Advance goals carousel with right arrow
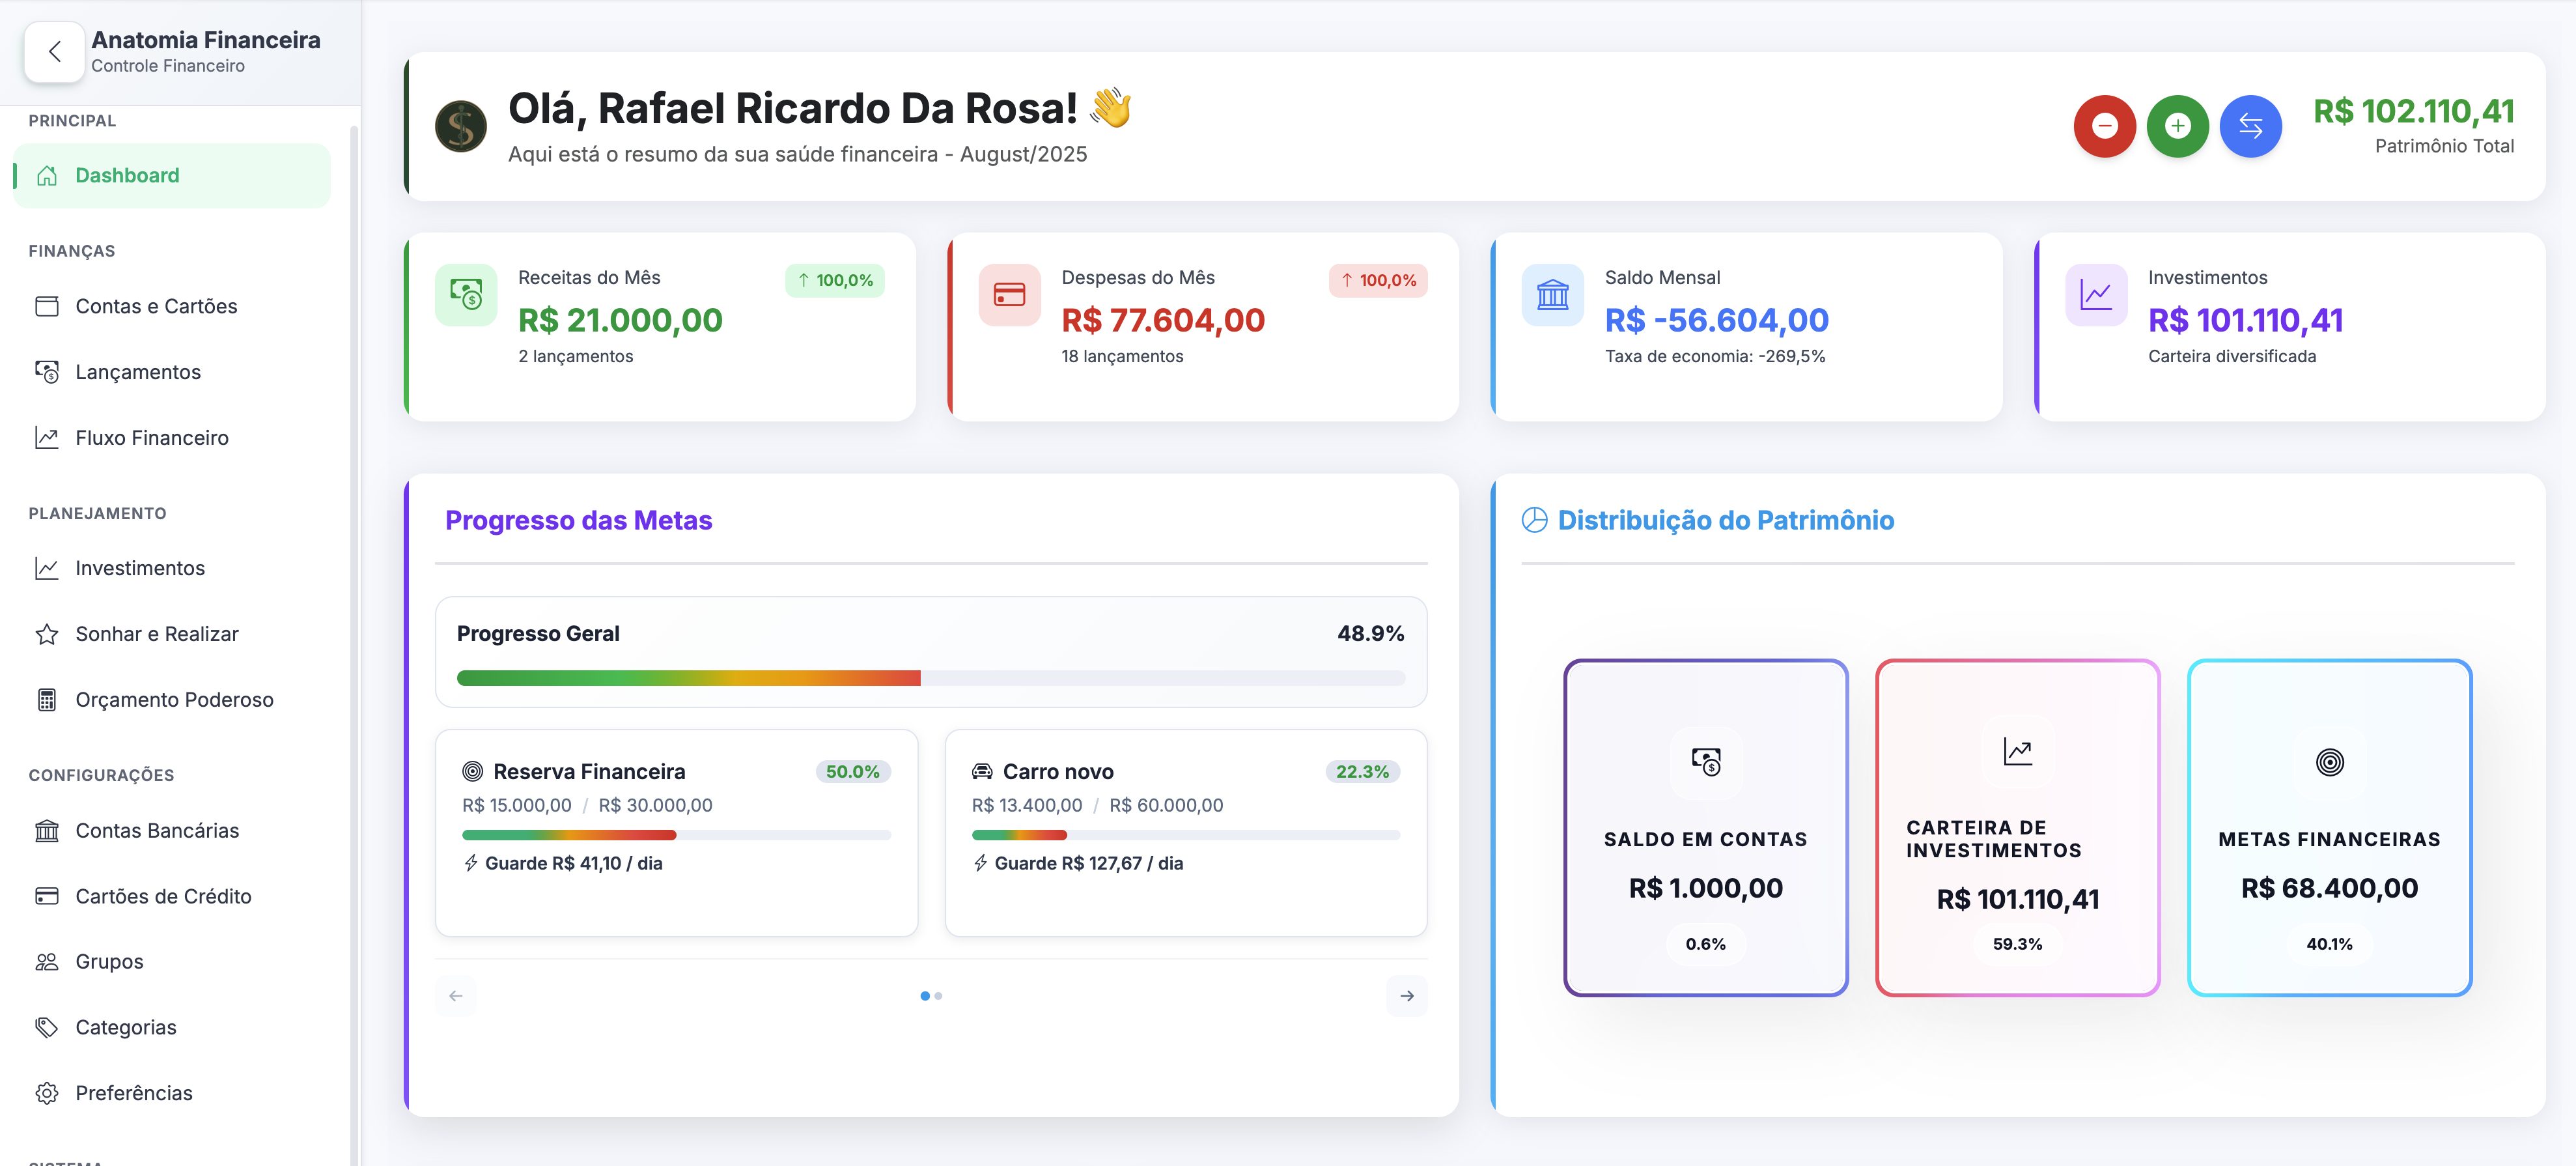2576x1166 pixels. coord(1407,995)
